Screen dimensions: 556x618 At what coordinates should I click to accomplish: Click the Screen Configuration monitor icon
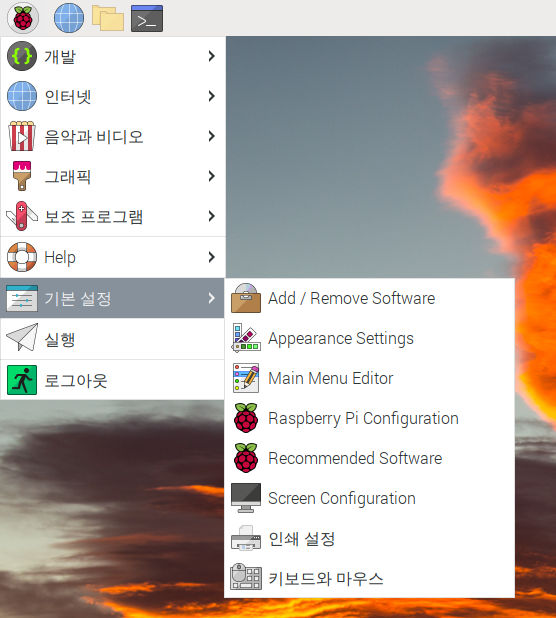coord(246,498)
